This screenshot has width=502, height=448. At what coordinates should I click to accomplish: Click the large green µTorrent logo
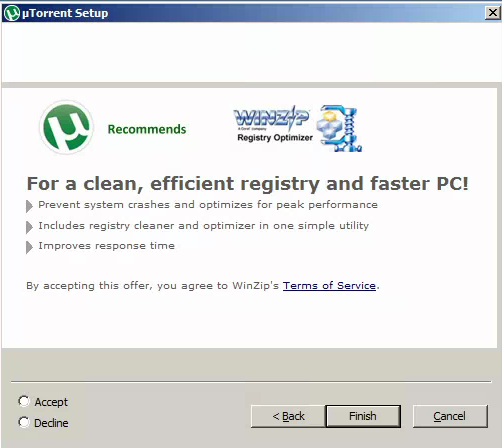66,127
